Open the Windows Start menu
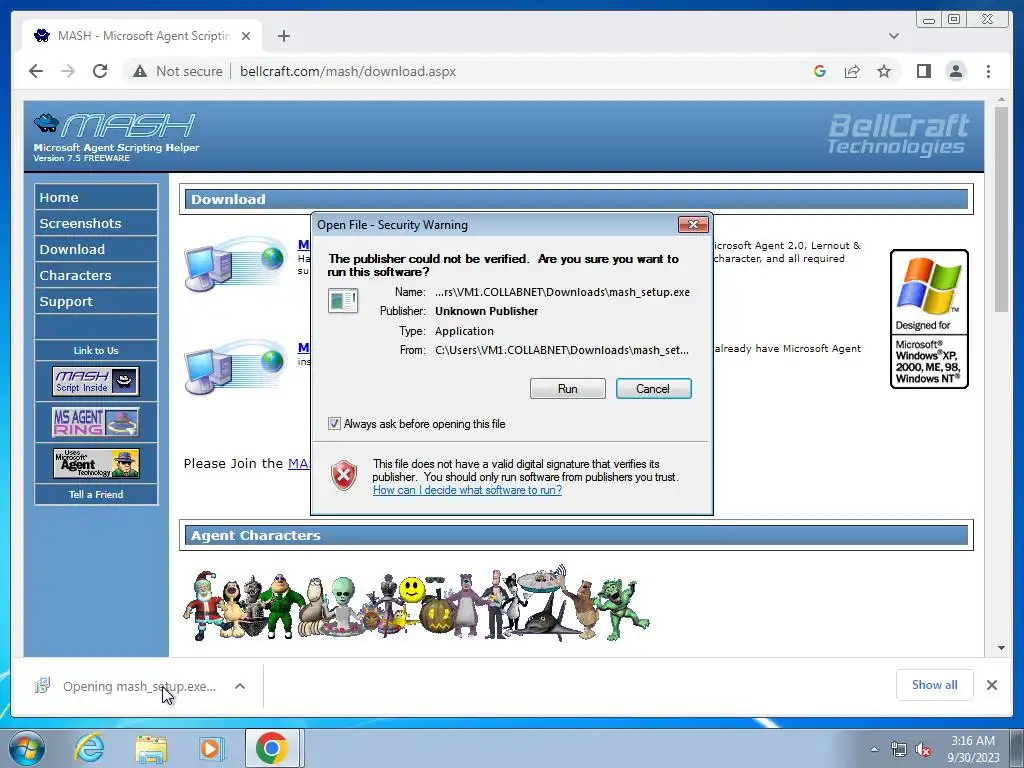 pyautogui.click(x=26, y=748)
